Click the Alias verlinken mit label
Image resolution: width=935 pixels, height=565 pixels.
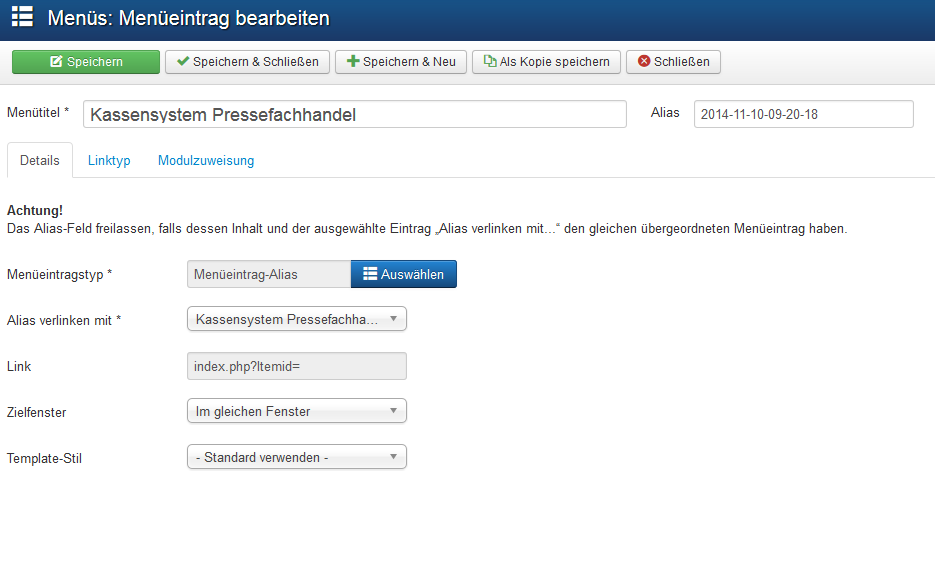pyautogui.click(x=64, y=321)
